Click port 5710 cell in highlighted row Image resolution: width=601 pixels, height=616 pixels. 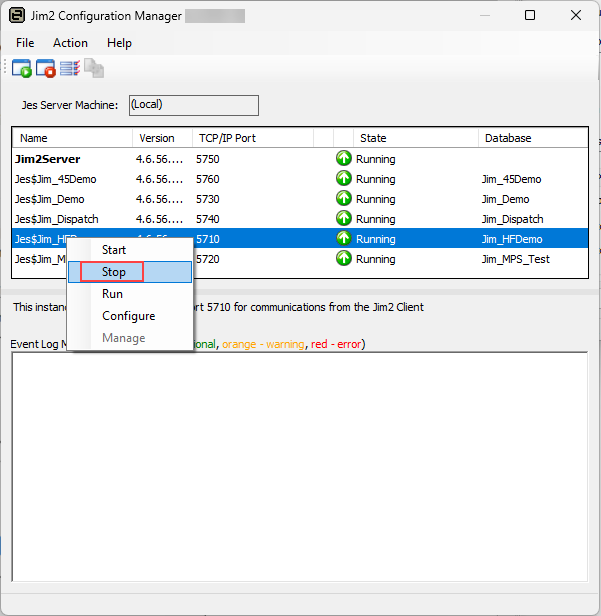pos(208,239)
